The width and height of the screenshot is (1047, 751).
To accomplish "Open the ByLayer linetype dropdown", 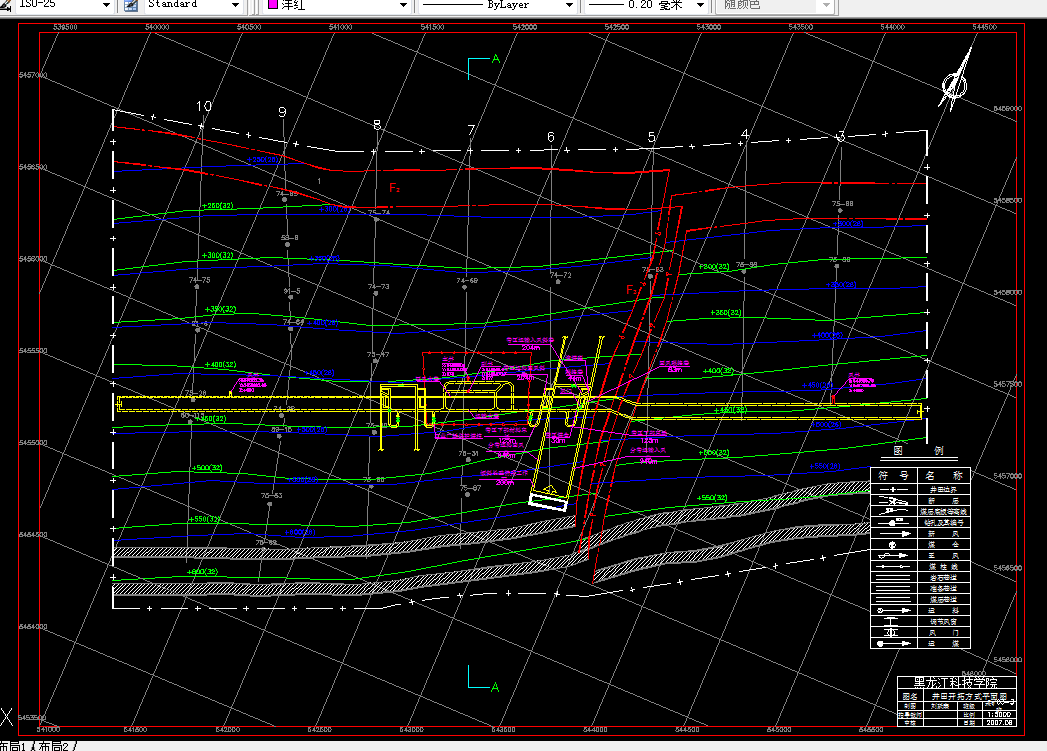I will point(569,5).
